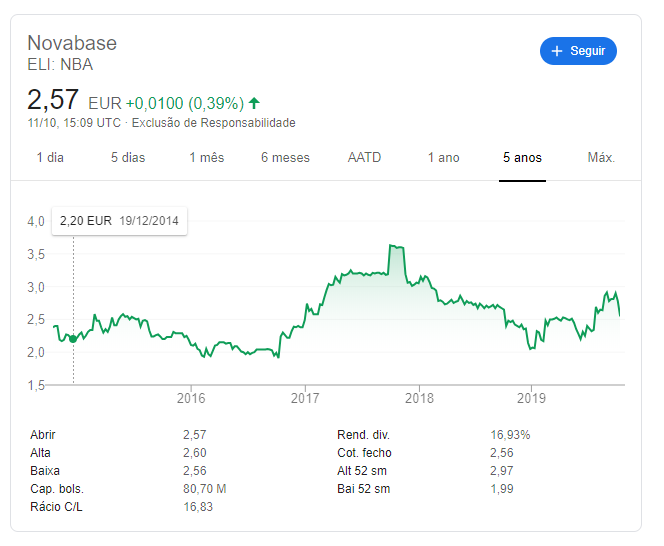This screenshot has width=664, height=546.
Task: Select the 1 dia range tab
Action: point(50,158)
